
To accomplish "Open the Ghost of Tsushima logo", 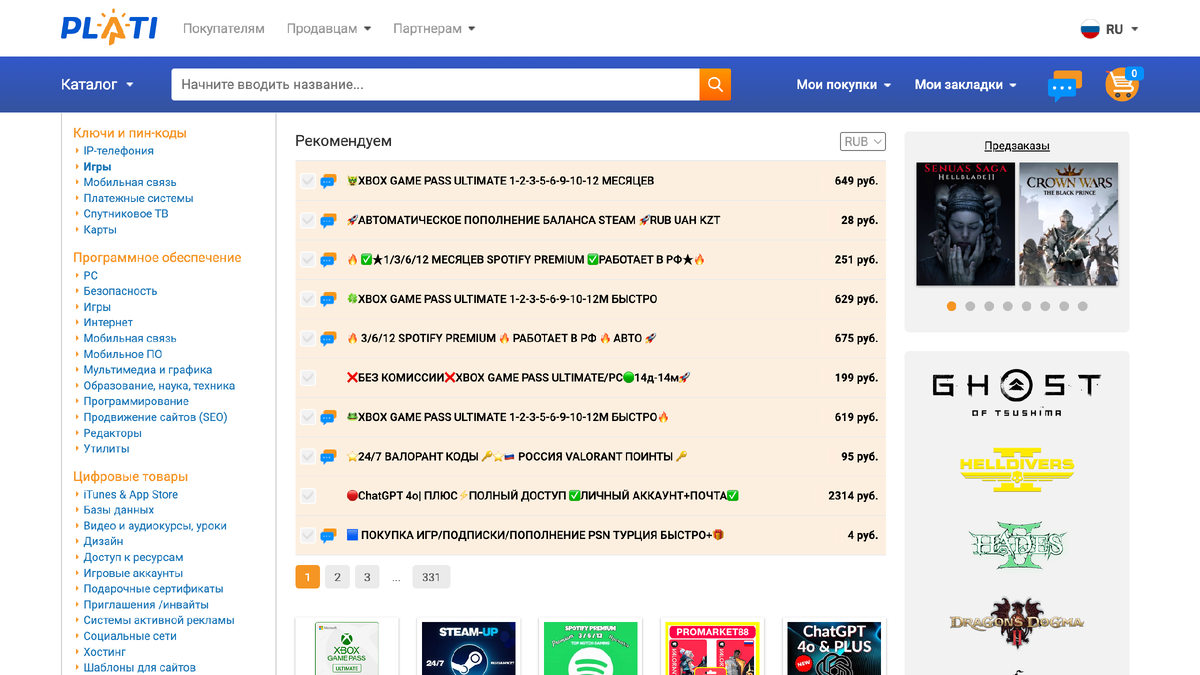I will (x=1016, y=394).
